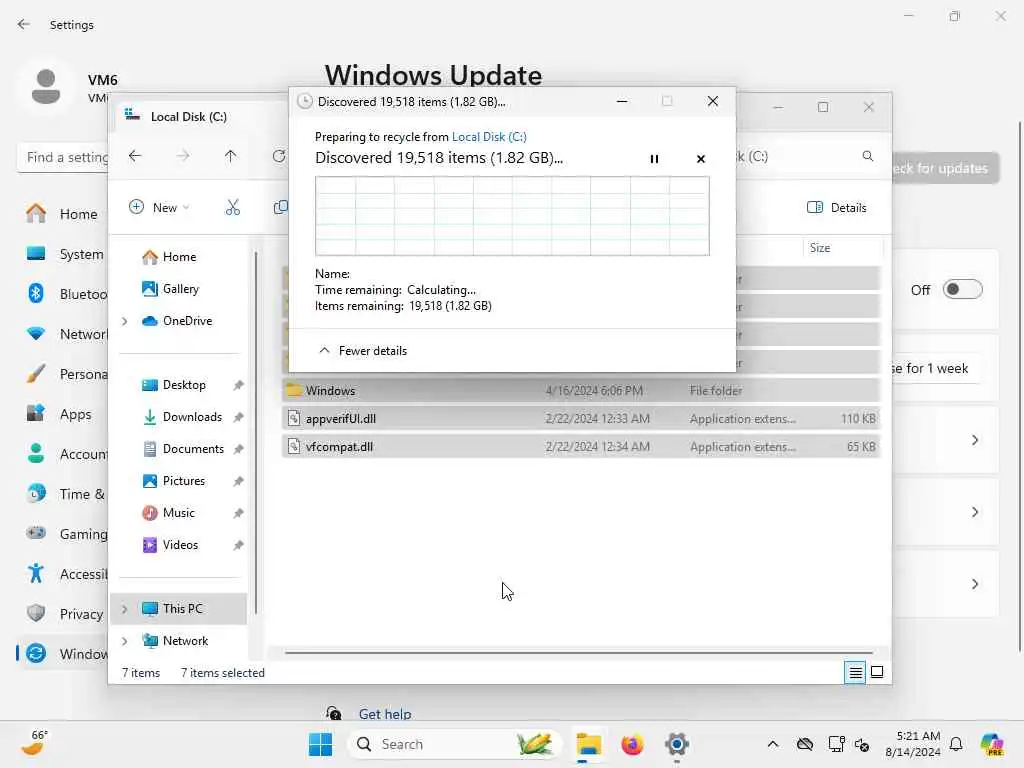Viewport: 1024px width, 768px height.
Task: Click Check for updates button
Action: [x=945, y=168]
